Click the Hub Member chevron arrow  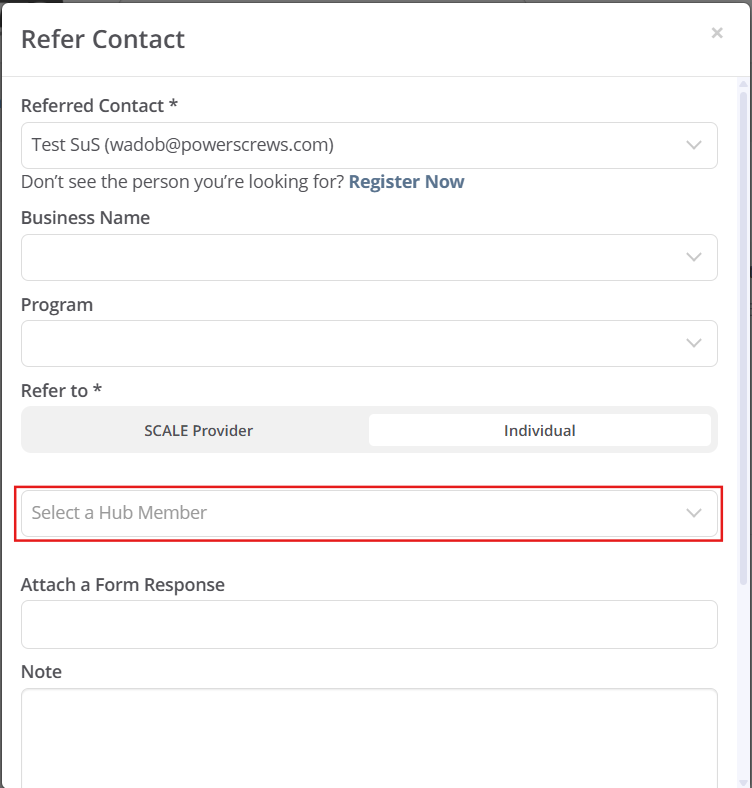pyautogui.click(x=694, y=513)
